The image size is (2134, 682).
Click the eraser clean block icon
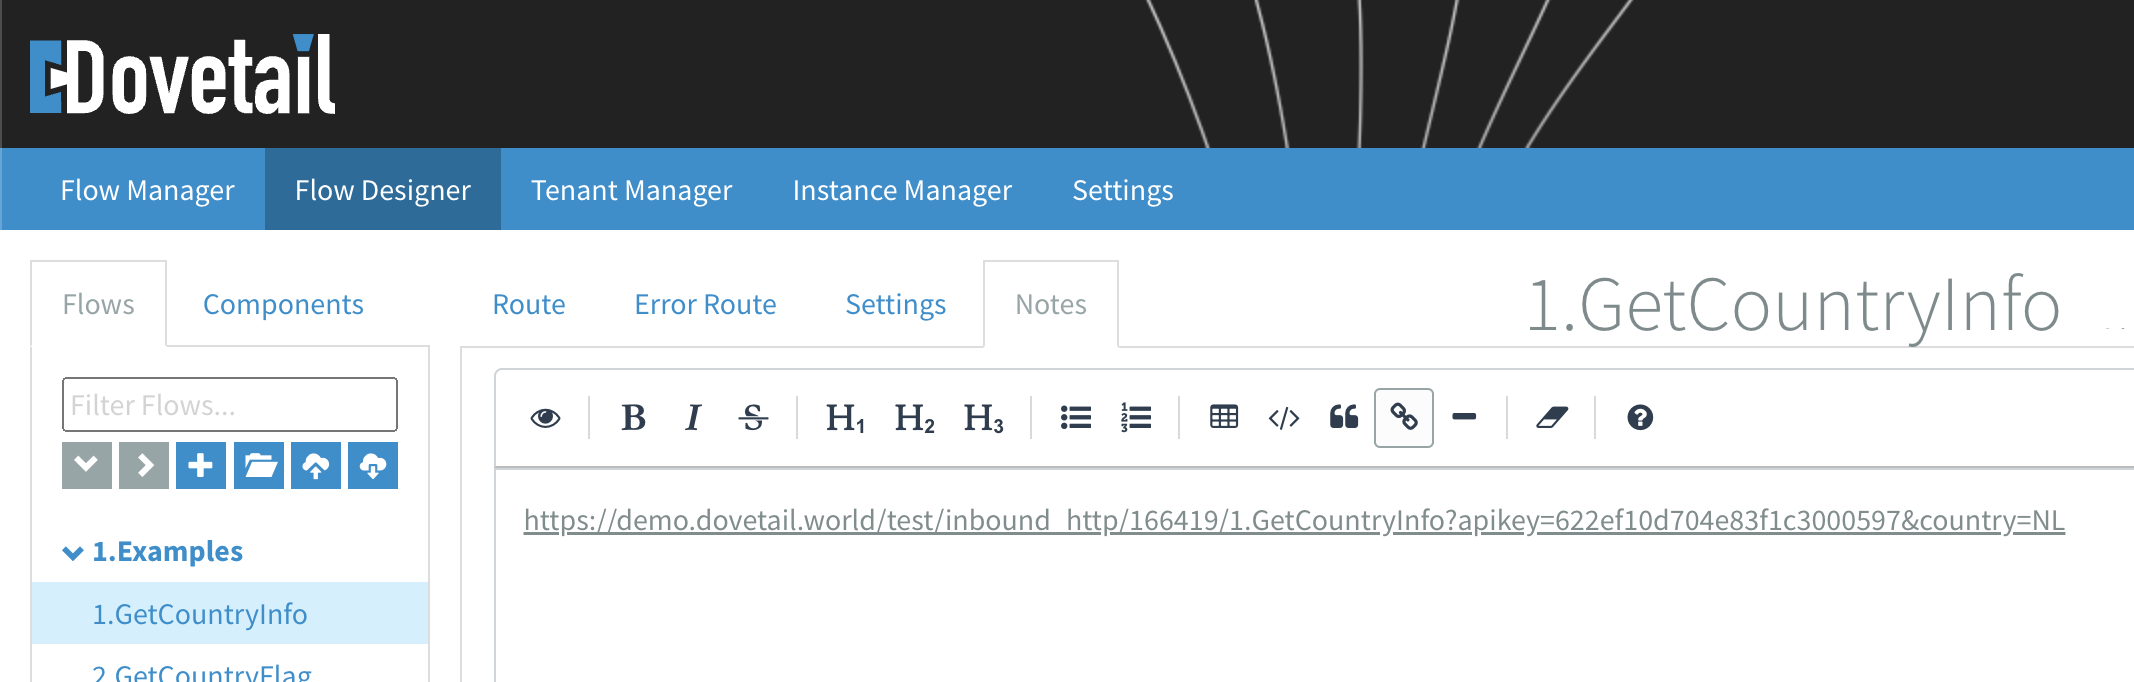(x=1552, y=417)
